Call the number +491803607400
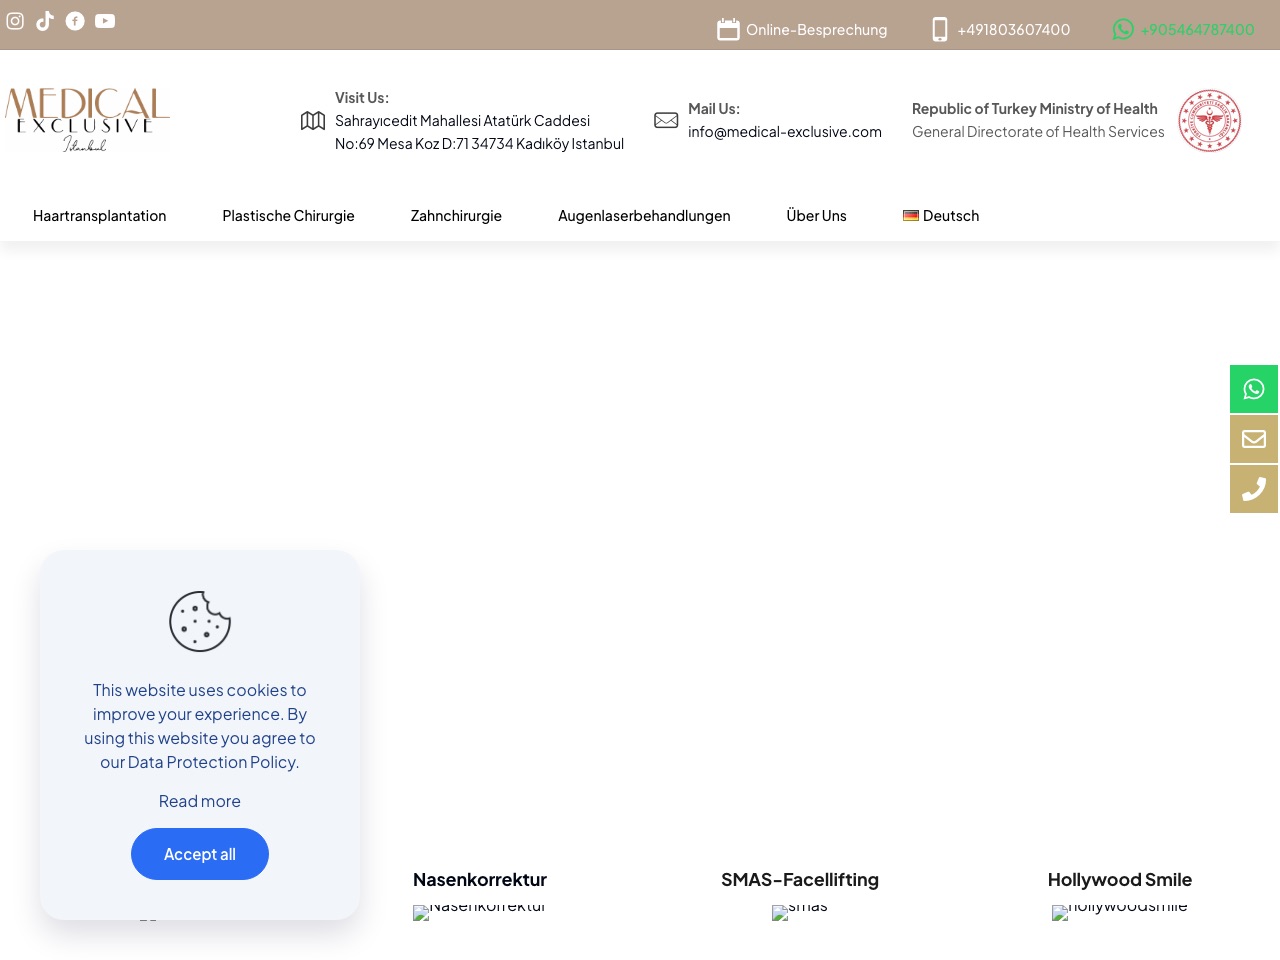The height and width of the screenshot is (960, 1280). point(1014,30)
